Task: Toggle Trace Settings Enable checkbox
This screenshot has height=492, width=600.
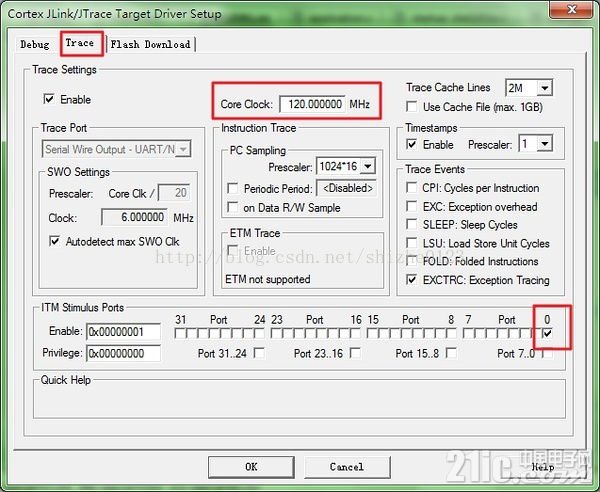Action: 49,99
